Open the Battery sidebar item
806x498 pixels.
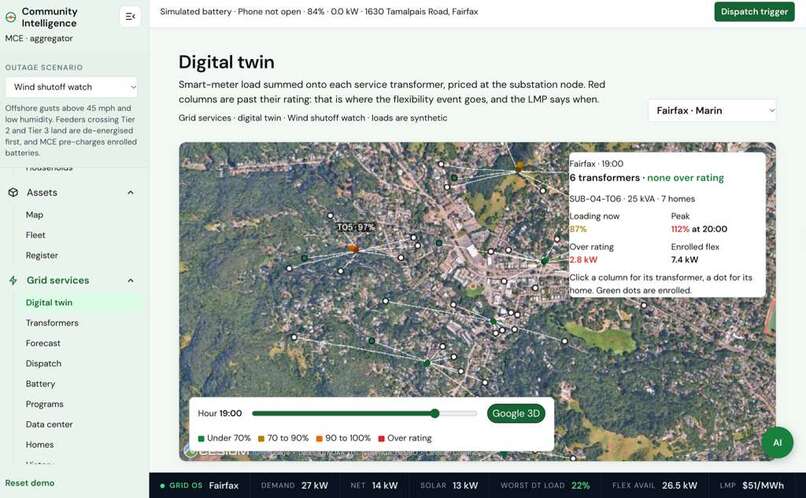pos(40,383)
